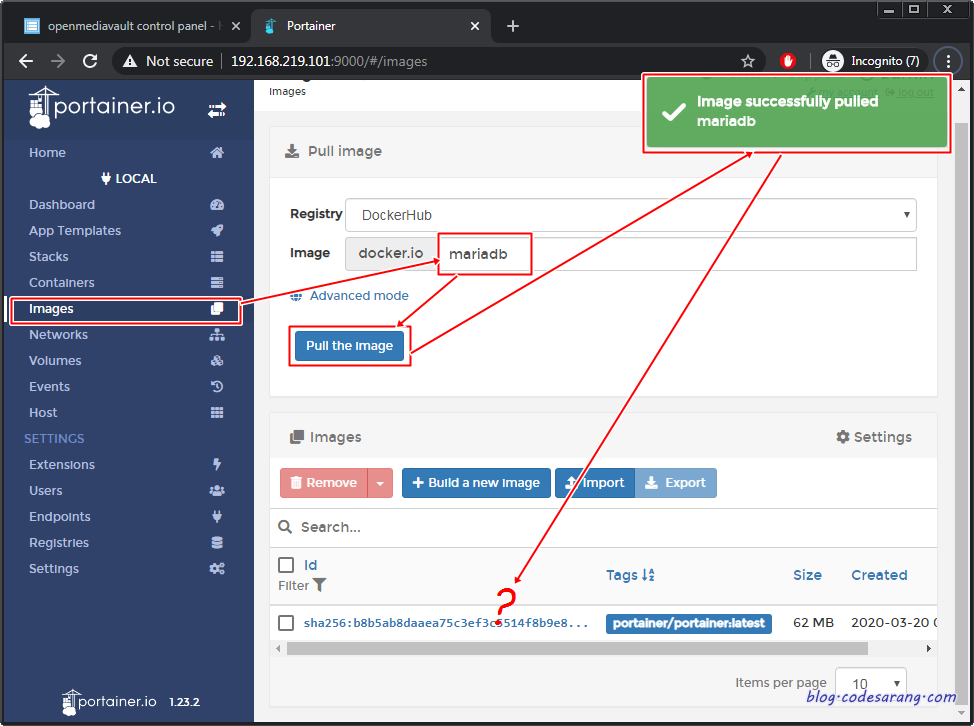Viewport: 974px width, 726px height.
Task: Click the Tags sort order icon
Action: [x=648, y=575]
